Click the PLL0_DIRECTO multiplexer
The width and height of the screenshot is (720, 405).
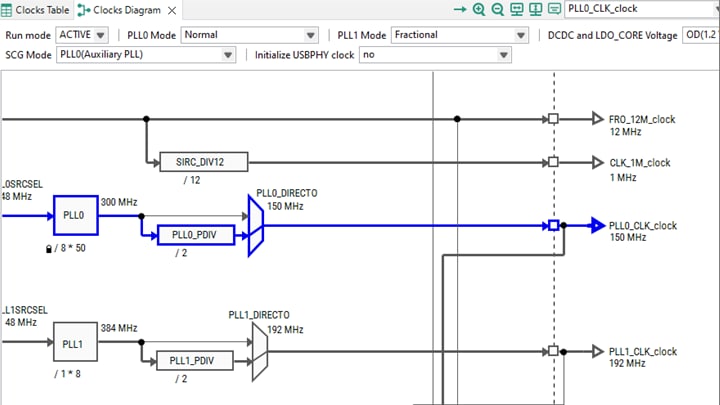(256, 225)
